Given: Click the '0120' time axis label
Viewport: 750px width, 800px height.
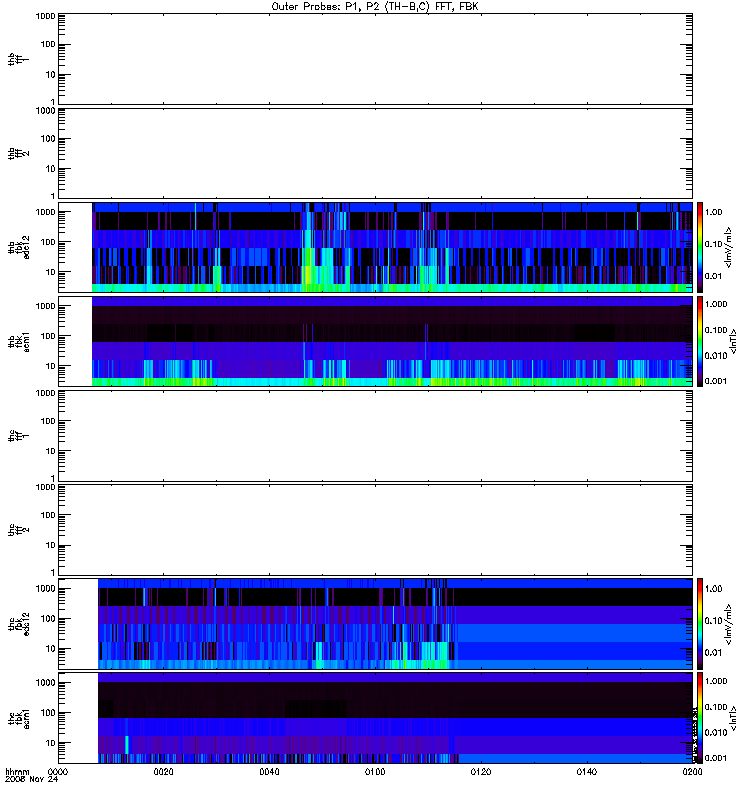Looking at the screenshot, I should (481, 772).
